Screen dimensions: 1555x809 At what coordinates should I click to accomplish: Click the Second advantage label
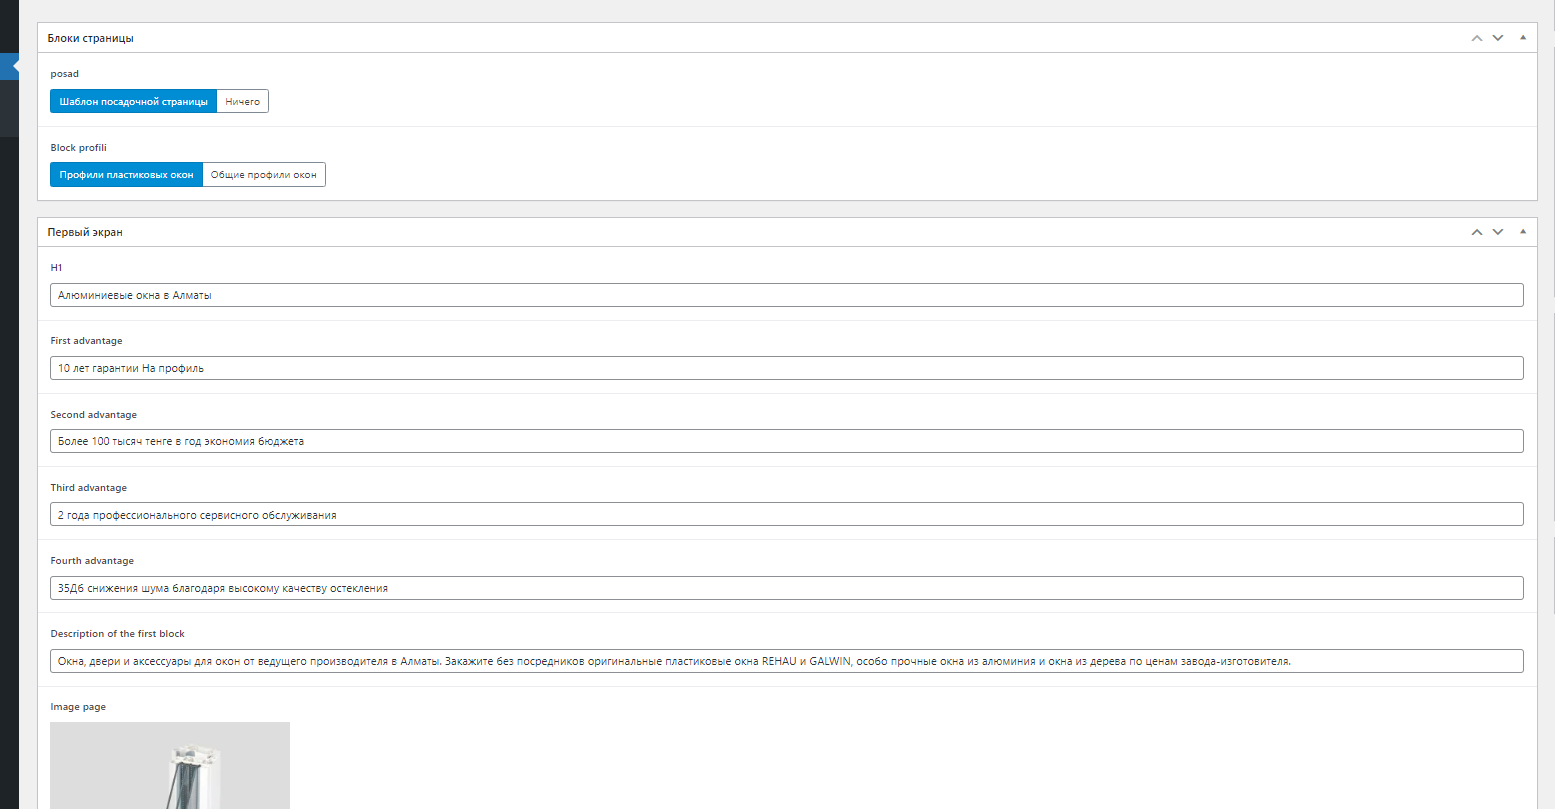click(94, 414)
